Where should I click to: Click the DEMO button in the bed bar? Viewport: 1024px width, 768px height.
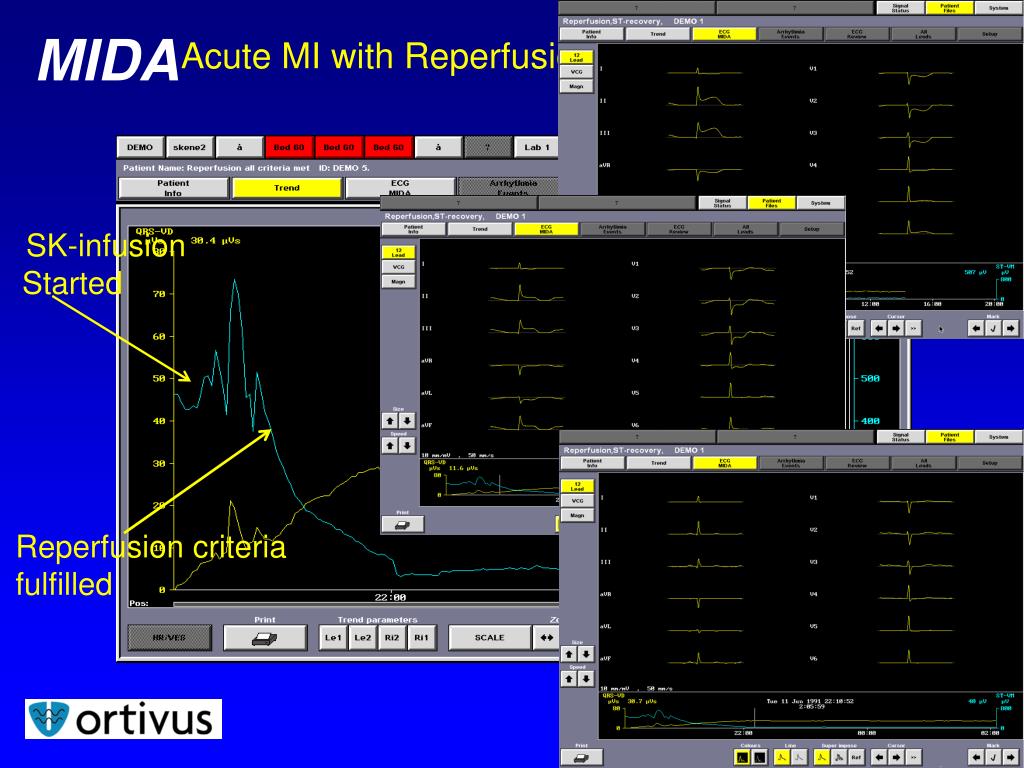[140, 147]
